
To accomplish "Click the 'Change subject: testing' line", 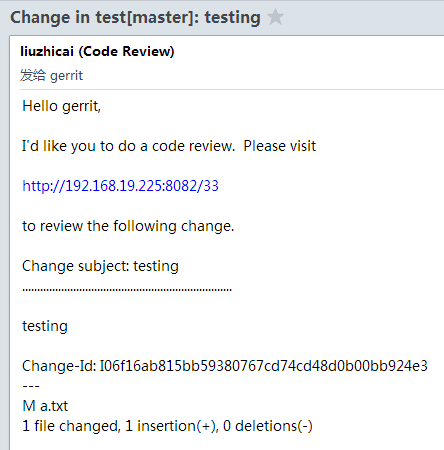I will pyautogui.click(x=100, y=266).
